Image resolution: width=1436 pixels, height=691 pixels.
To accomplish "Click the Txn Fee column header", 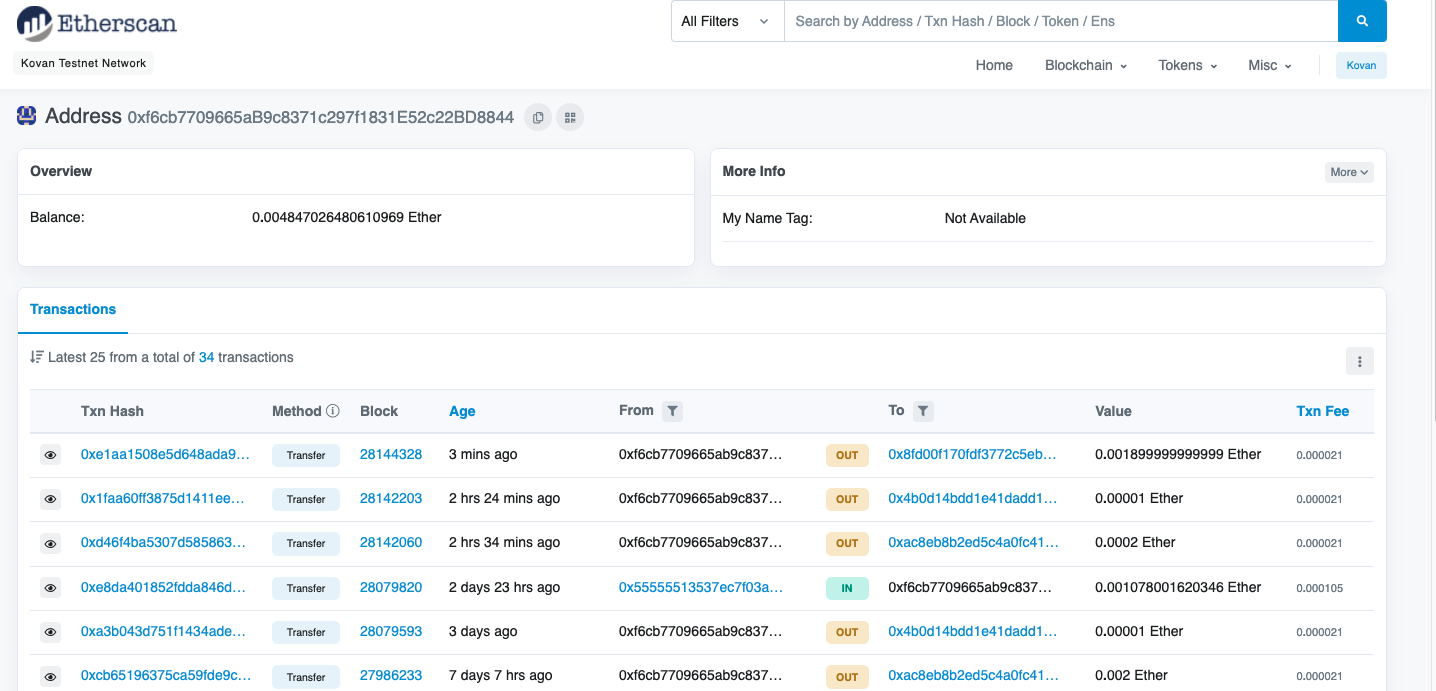I will point(1323,411).
